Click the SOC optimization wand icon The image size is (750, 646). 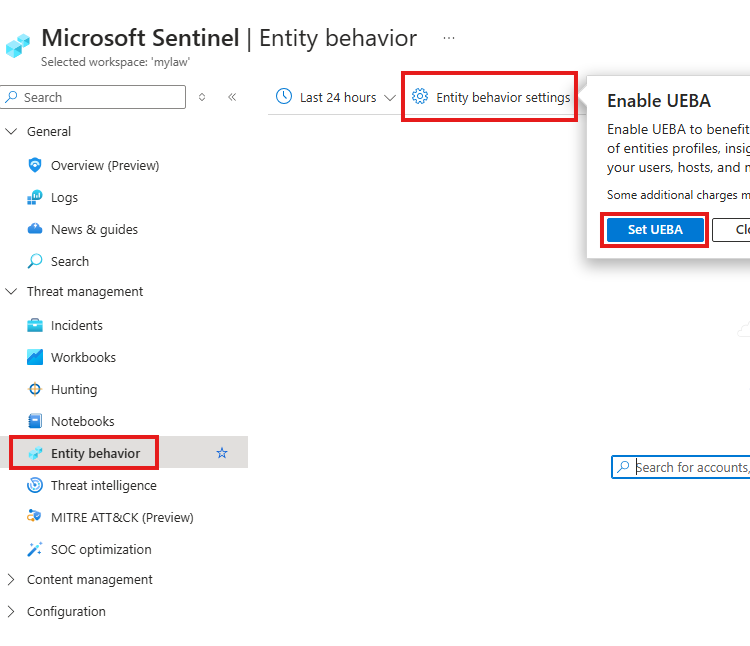pyautogui.click(x=35, y=549)
